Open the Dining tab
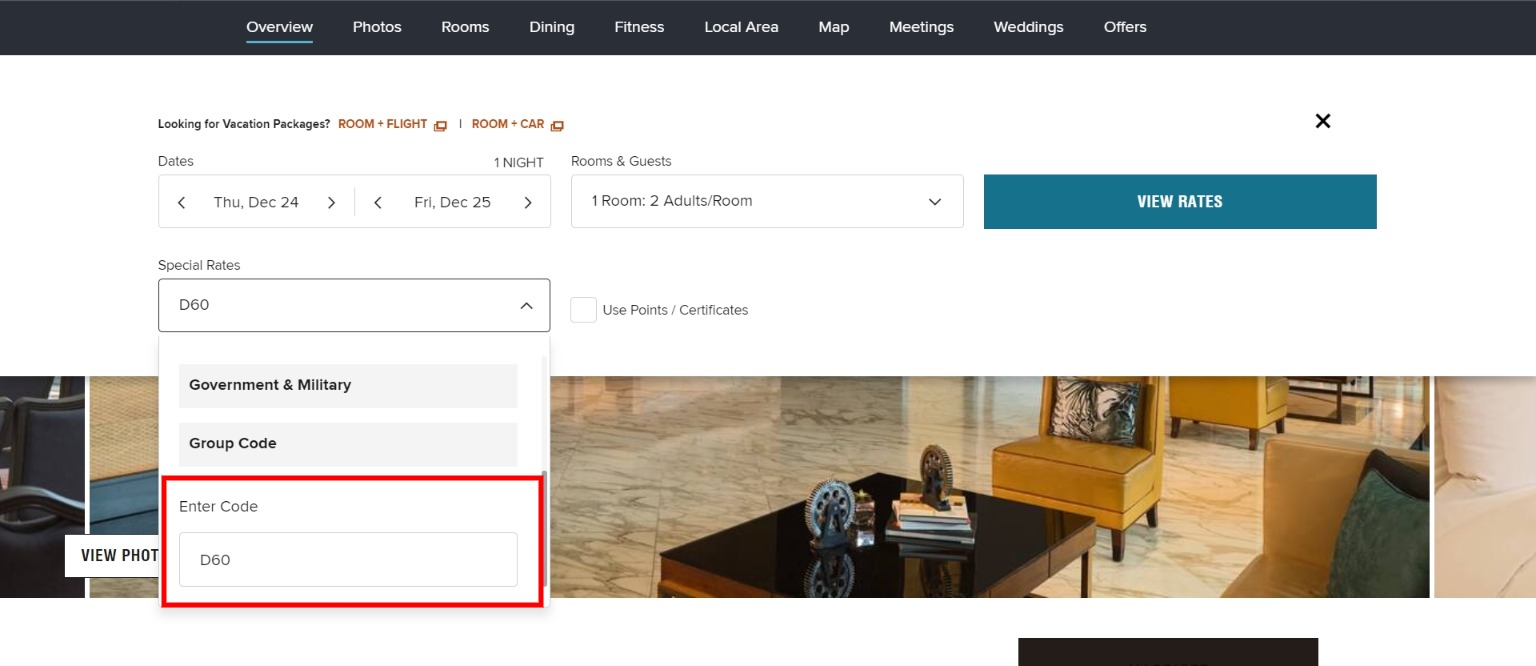This screenshot has height=666, width=1536. 552,27
